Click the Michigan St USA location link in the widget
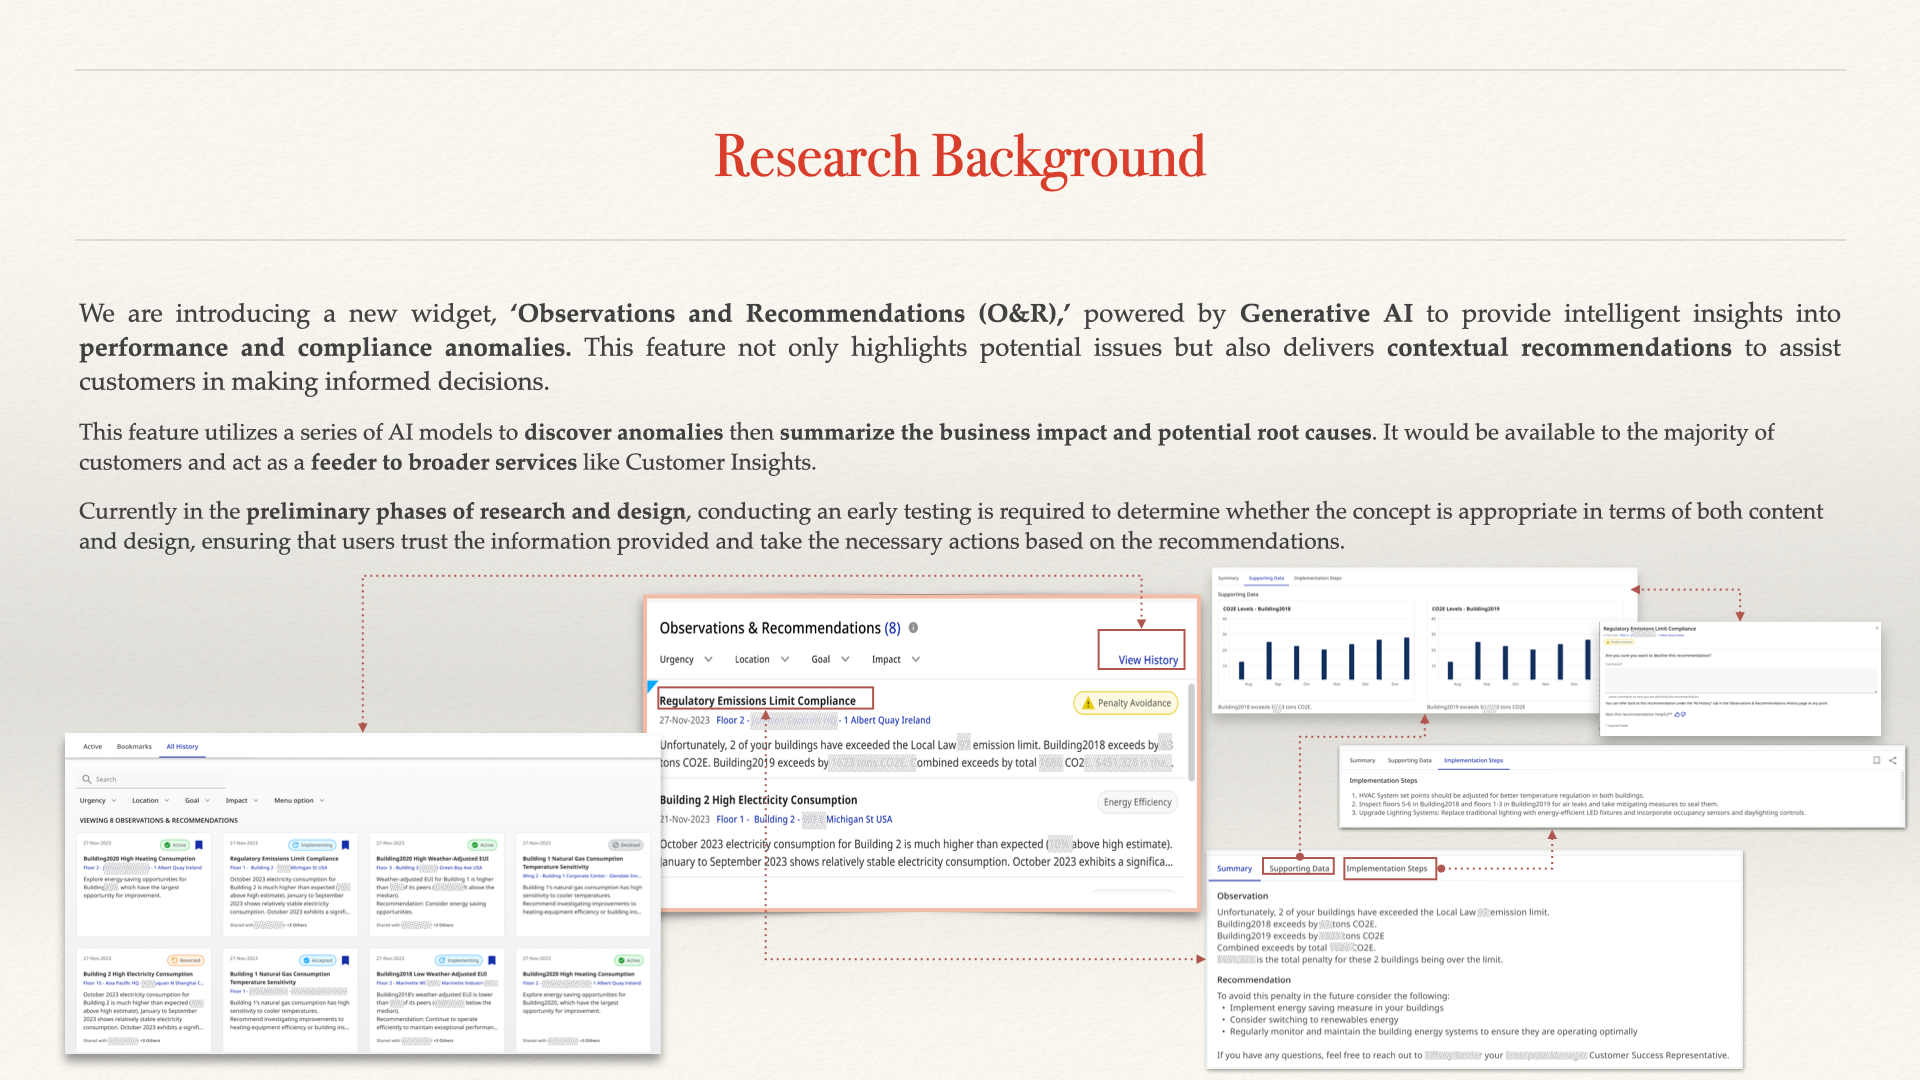This screenshot has width=1920, height=1080. 859,819
